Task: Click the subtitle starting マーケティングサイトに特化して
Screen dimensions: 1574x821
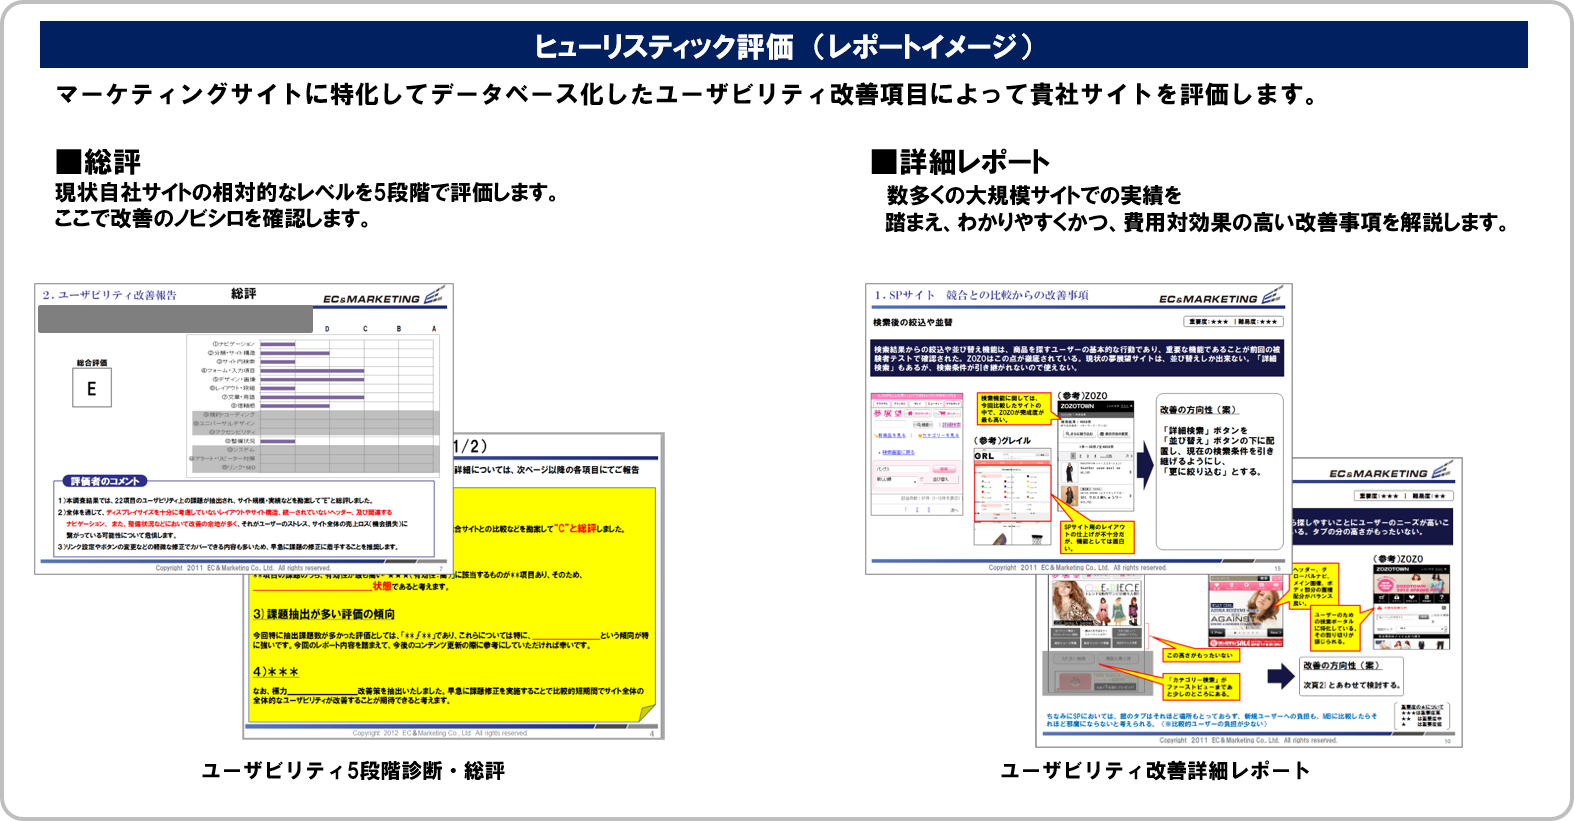Action: point(688,94)
